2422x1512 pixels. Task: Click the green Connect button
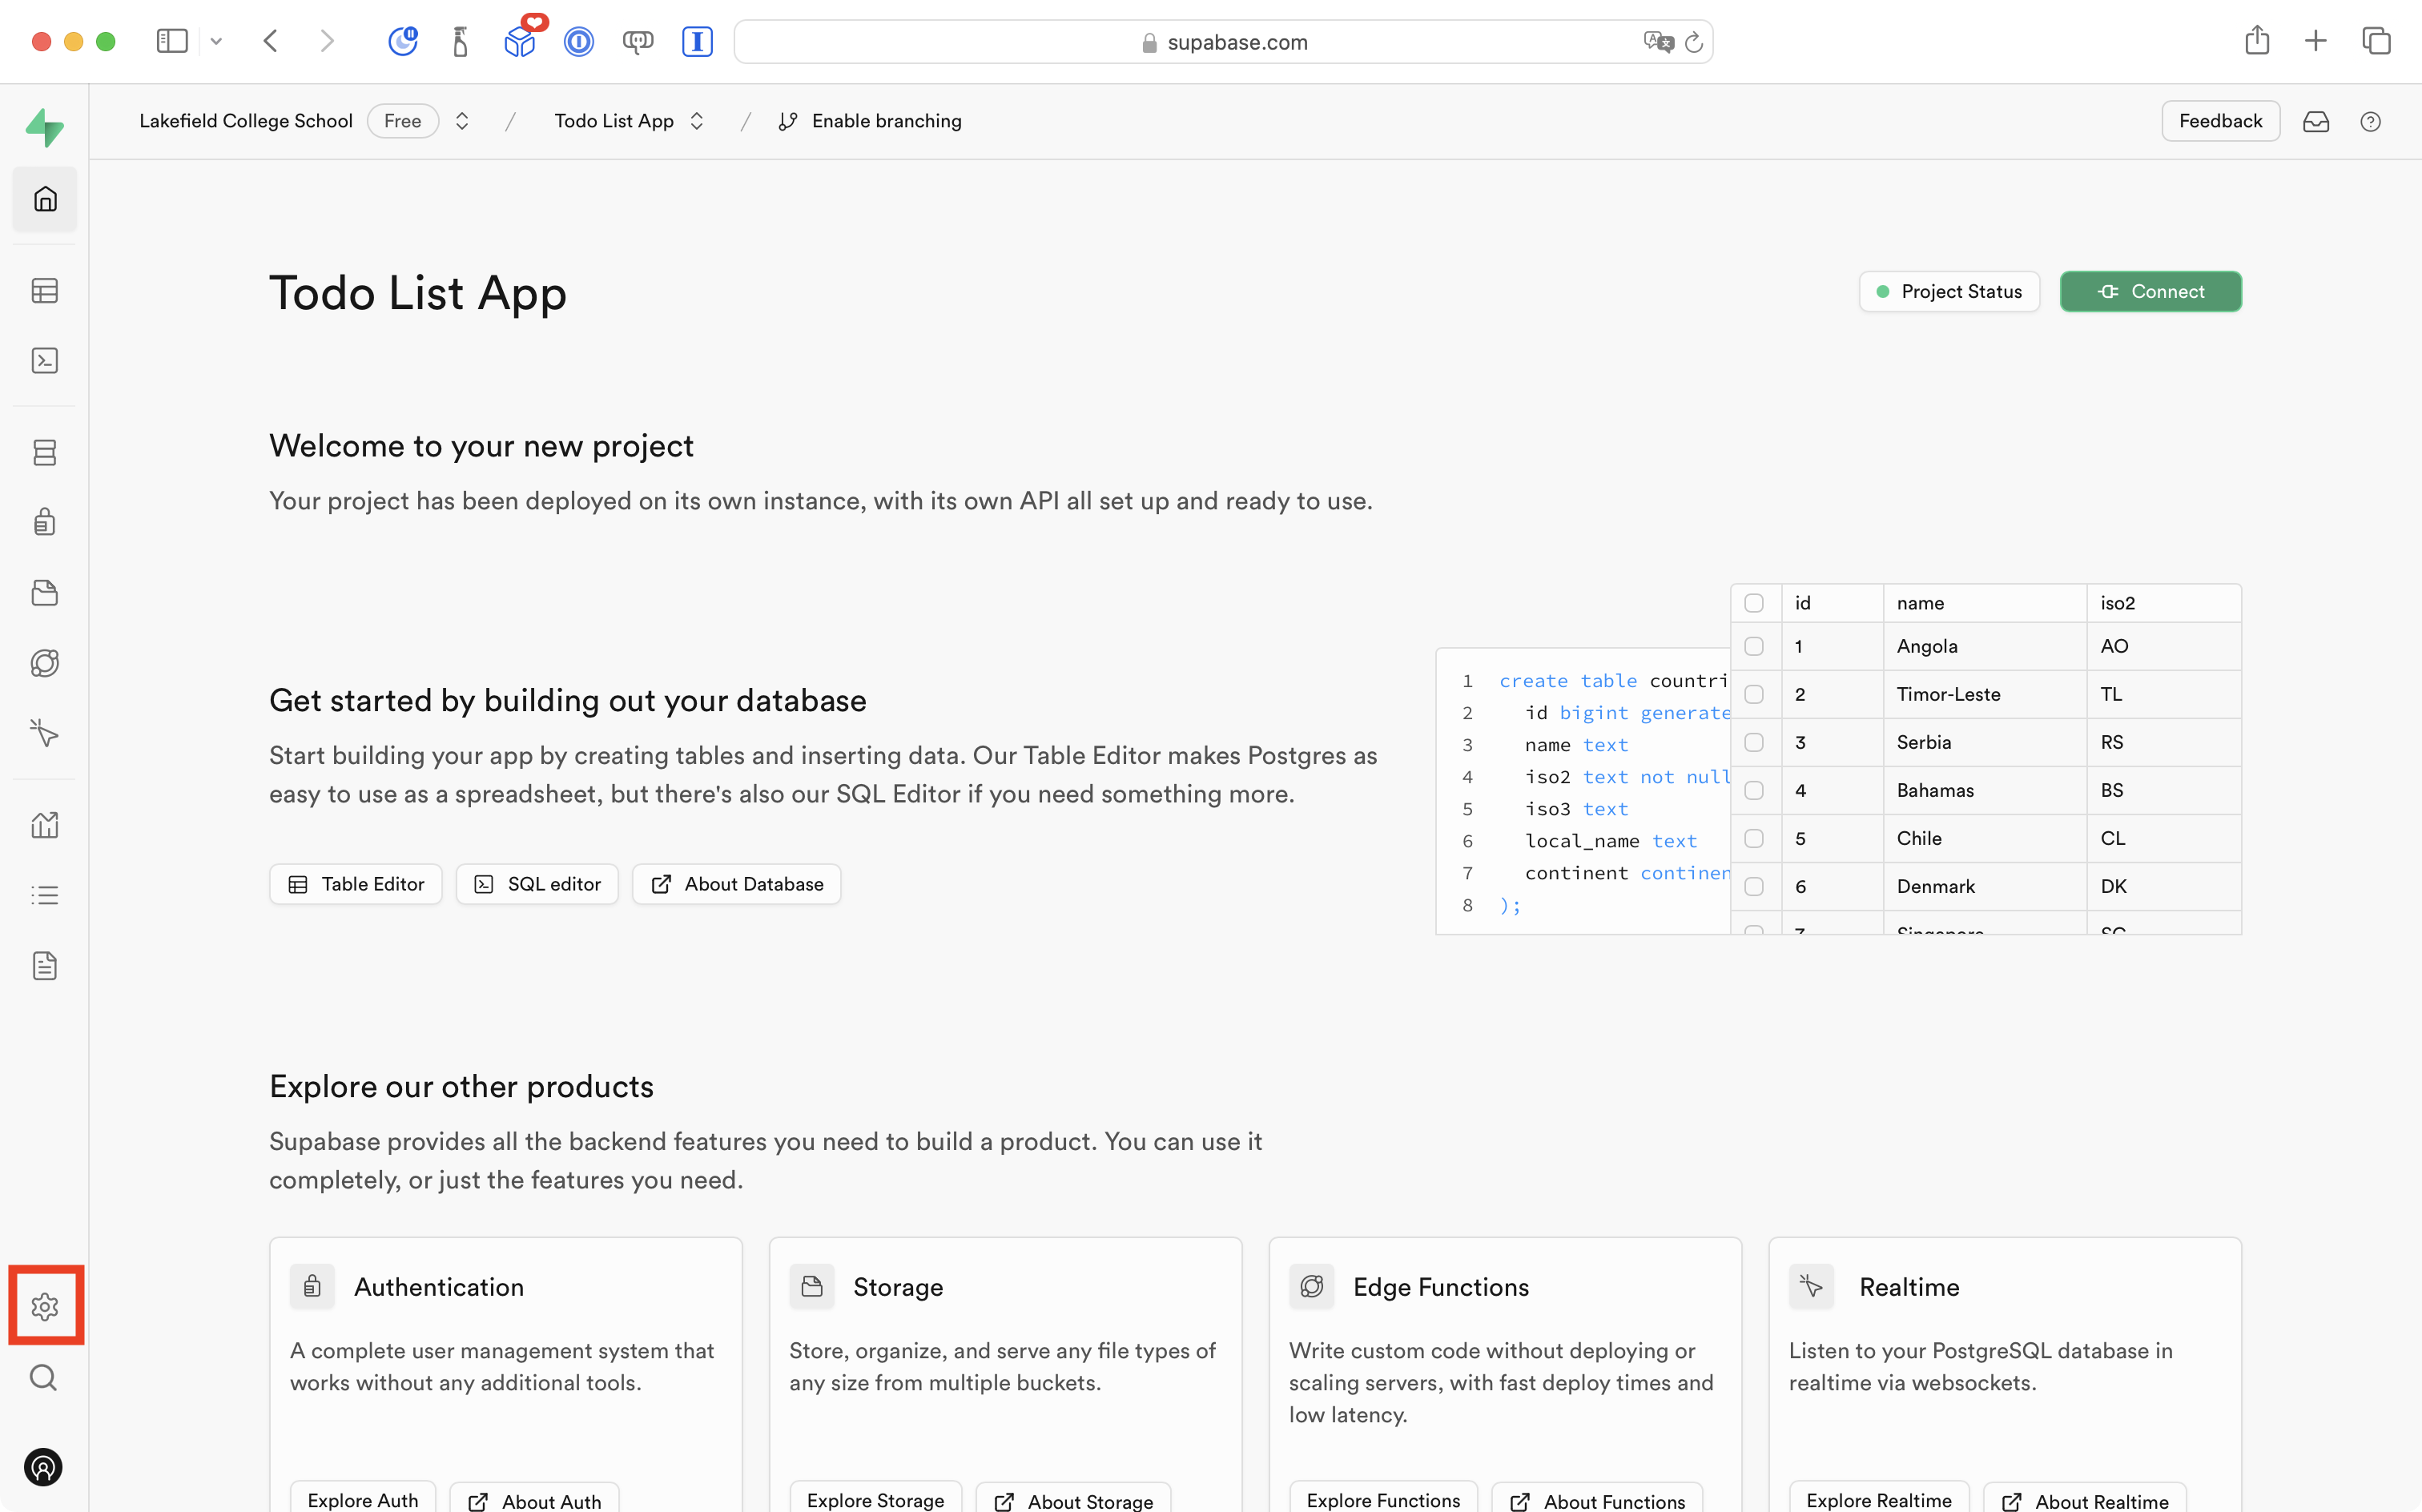pos(2150,291)
